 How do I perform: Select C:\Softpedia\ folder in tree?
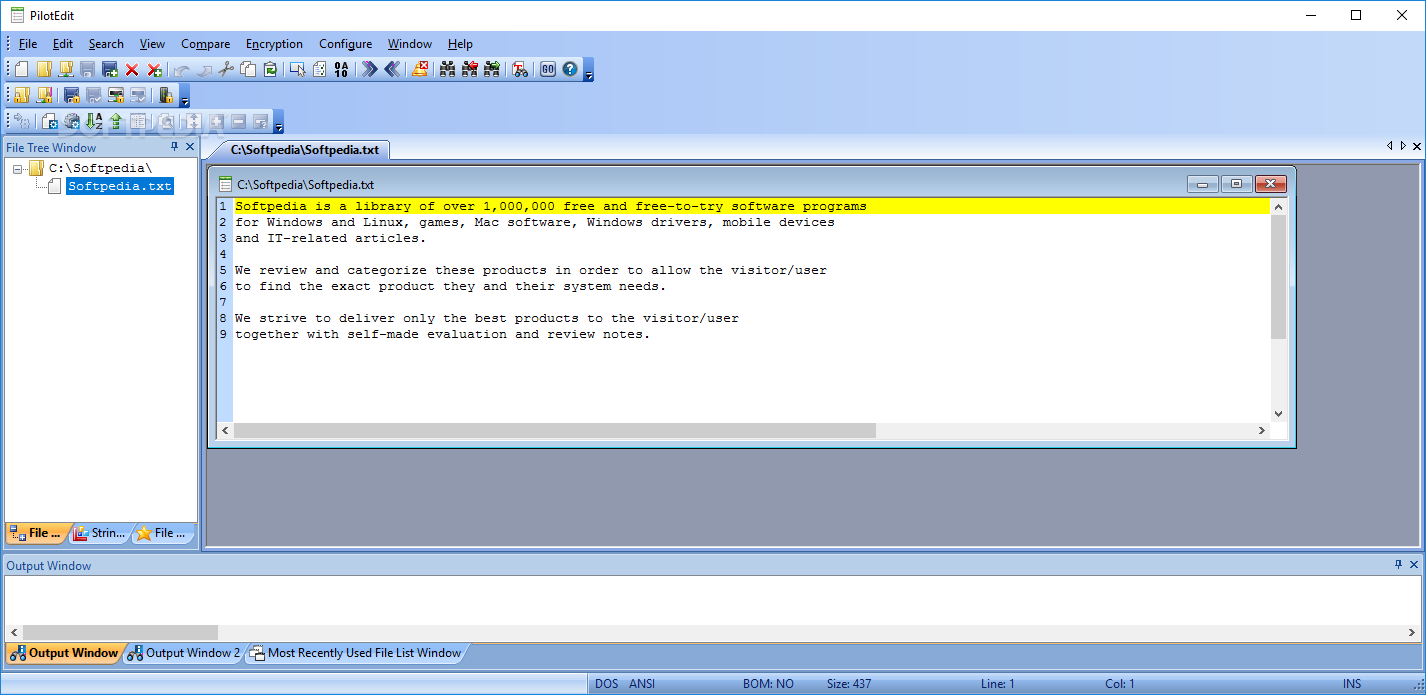click(100, 169)
